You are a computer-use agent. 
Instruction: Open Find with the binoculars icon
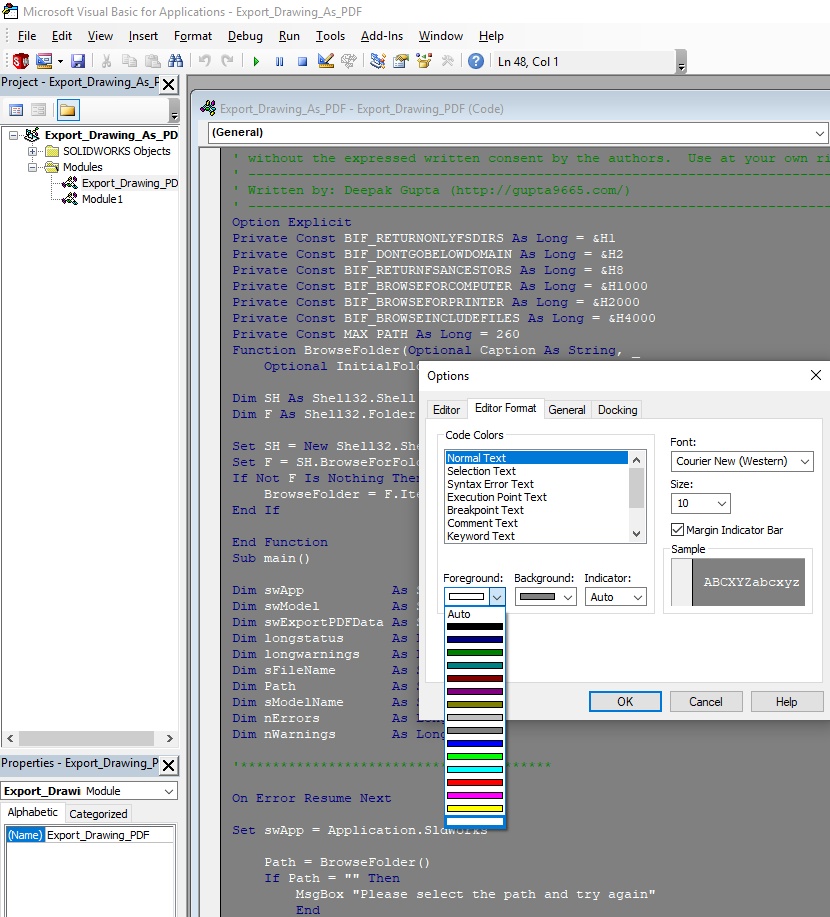175,61
